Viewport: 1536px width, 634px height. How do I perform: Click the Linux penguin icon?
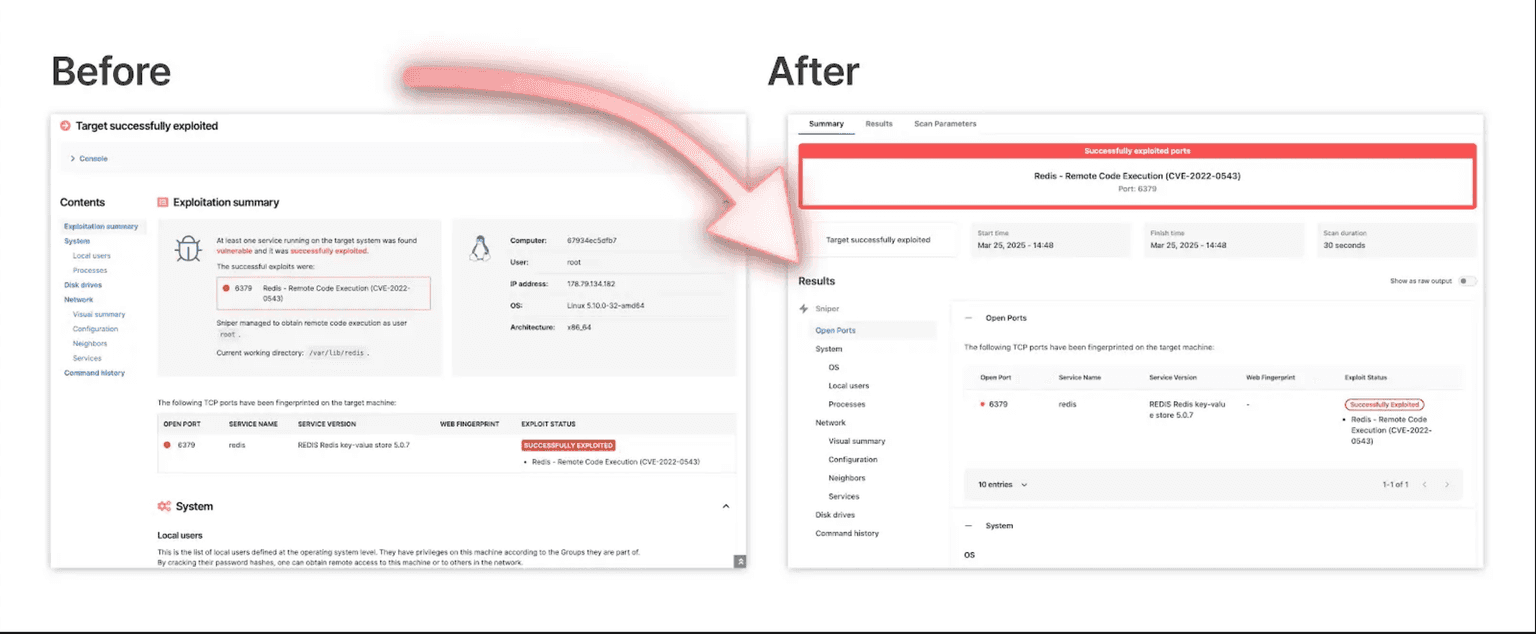pyautogui.click(x=479, y=248)
